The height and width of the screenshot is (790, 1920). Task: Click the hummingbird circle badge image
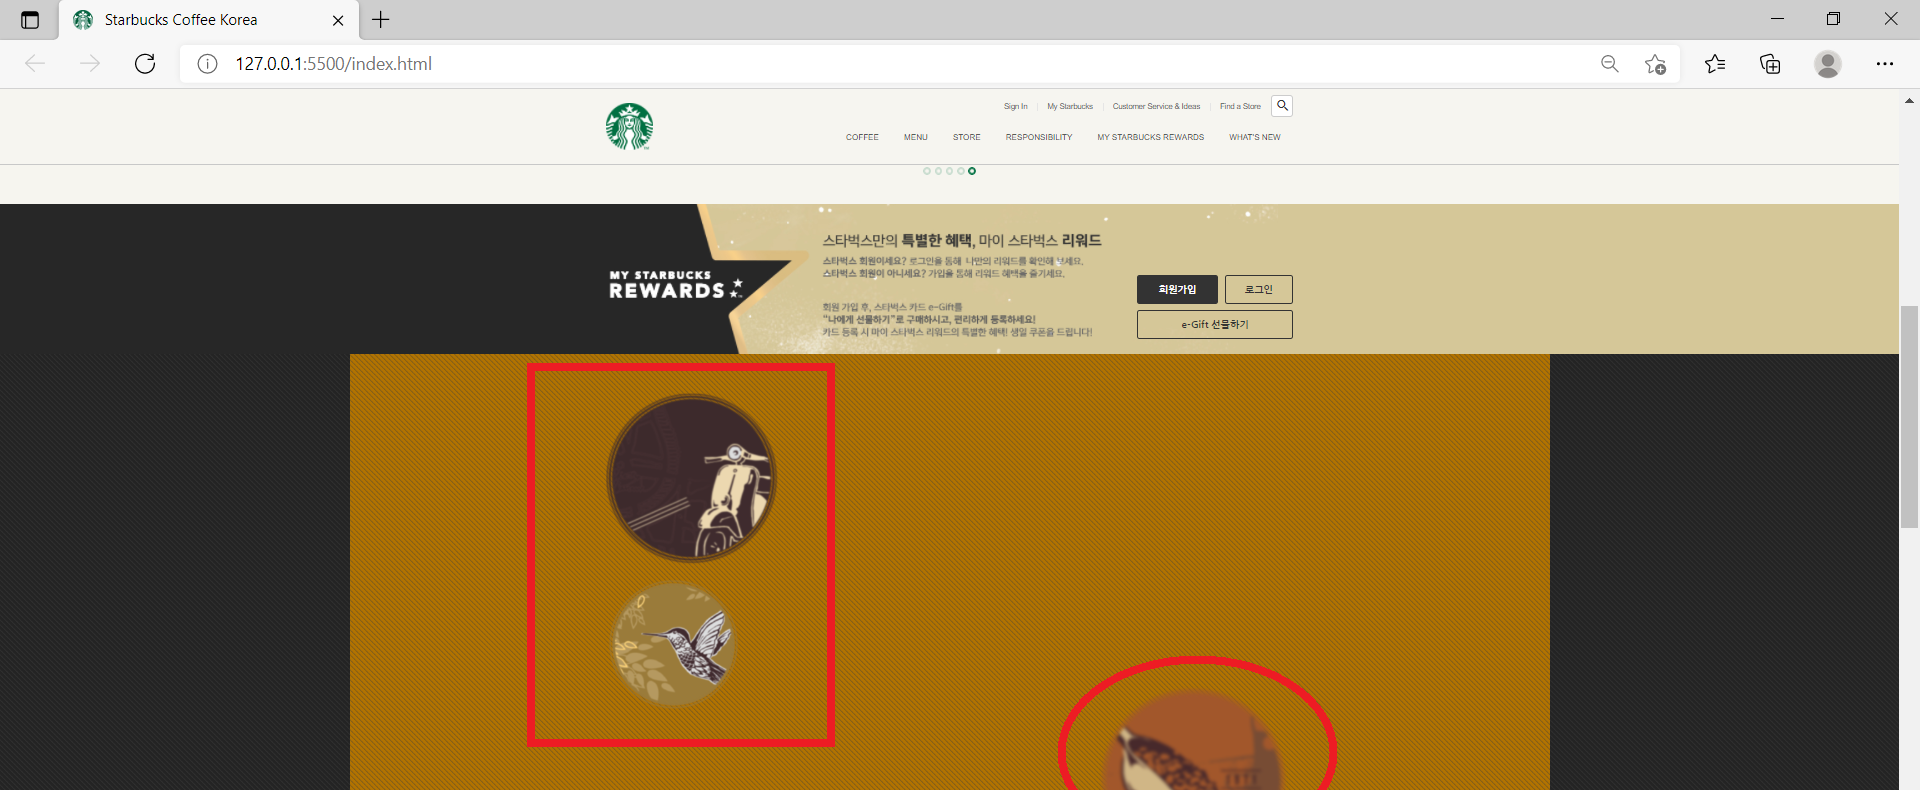click(674, 644)
